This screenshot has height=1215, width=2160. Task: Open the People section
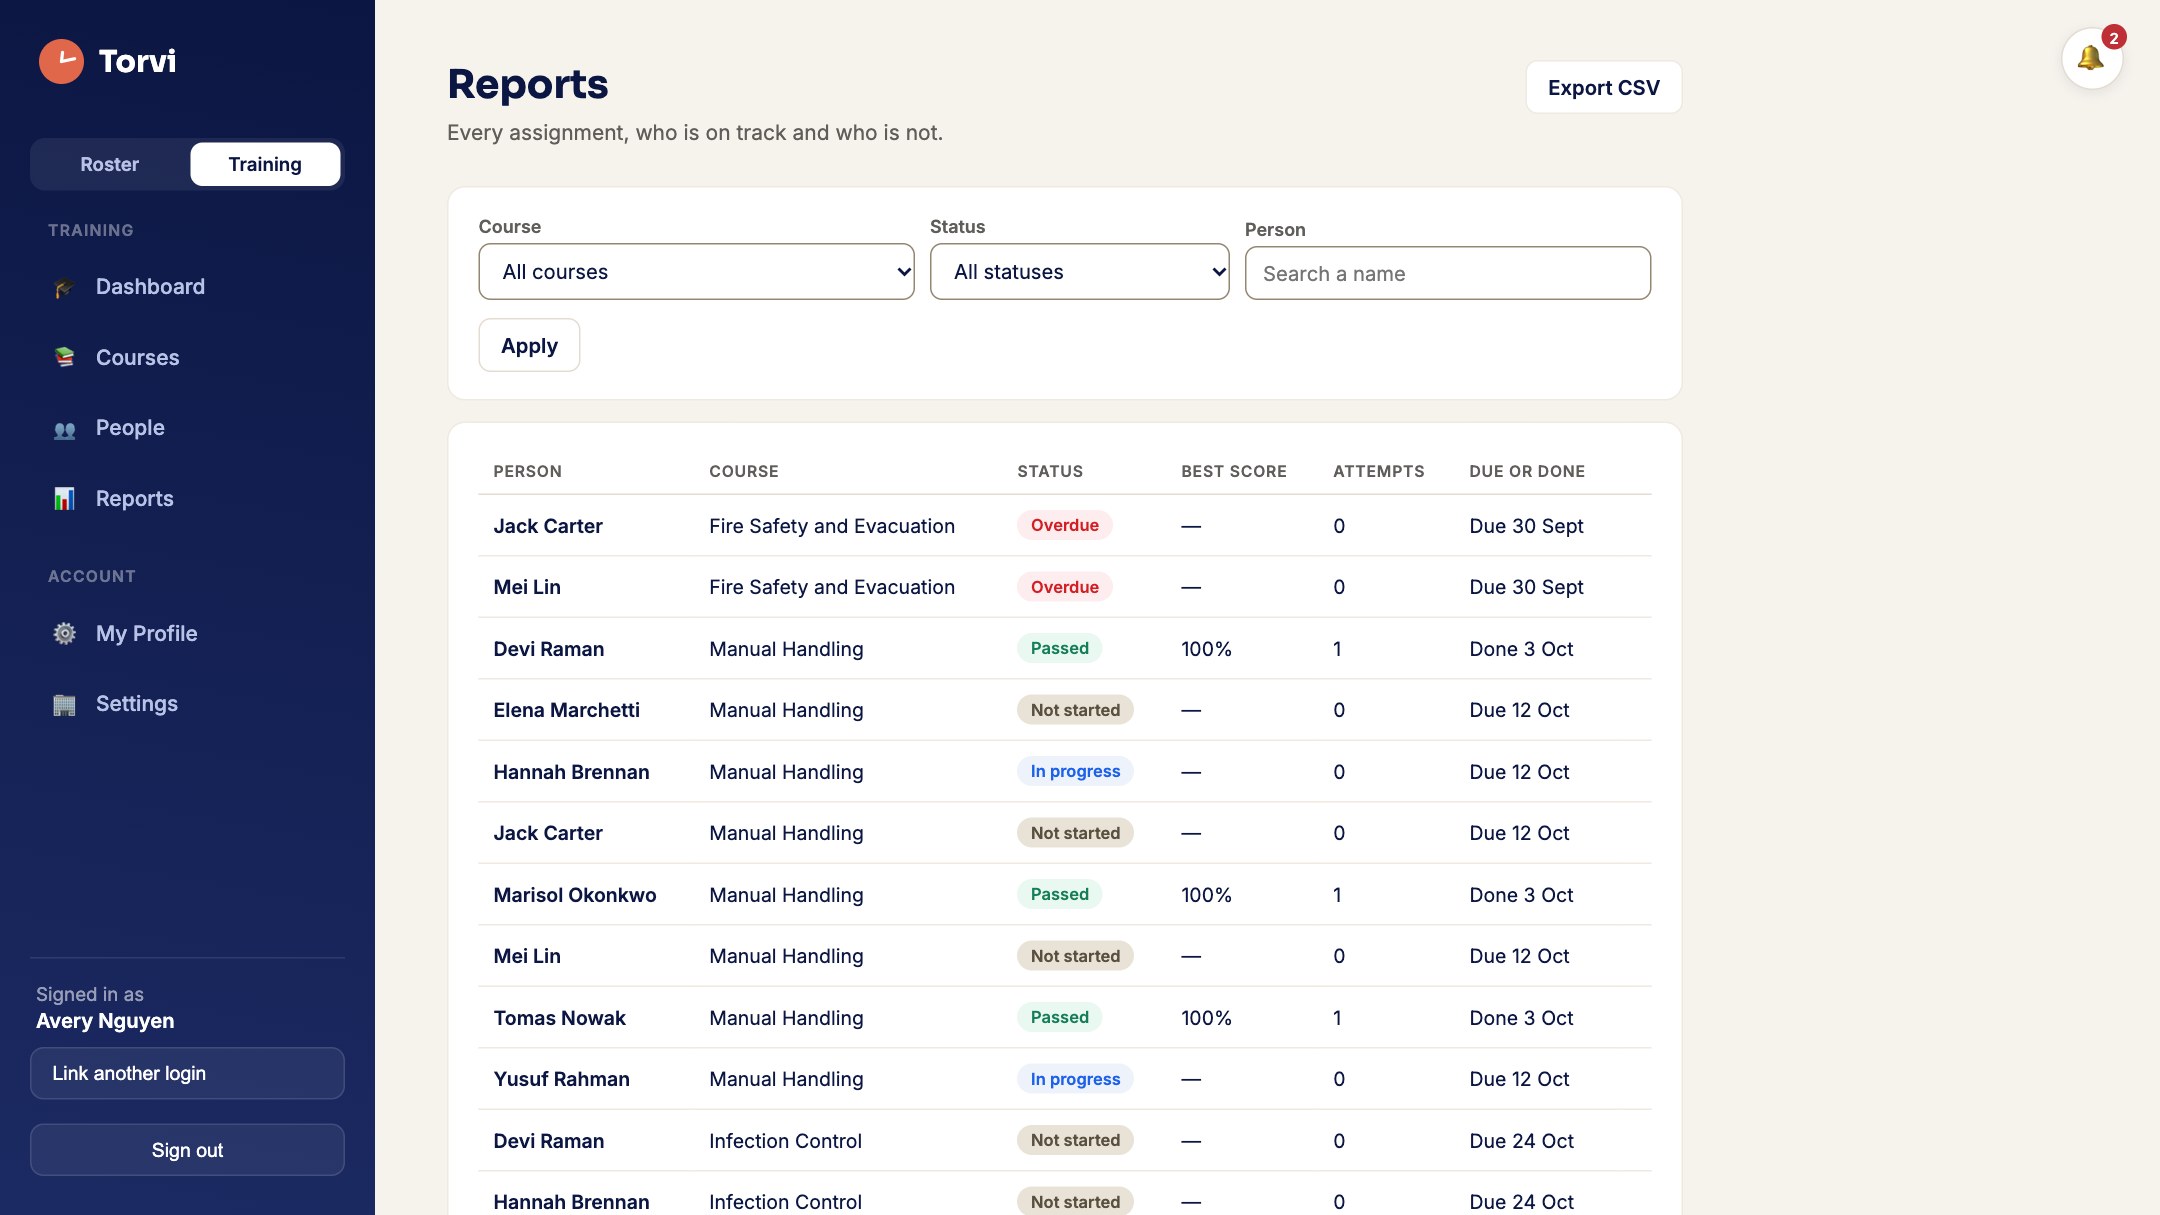pyautogui.click(x=187, y=428)
